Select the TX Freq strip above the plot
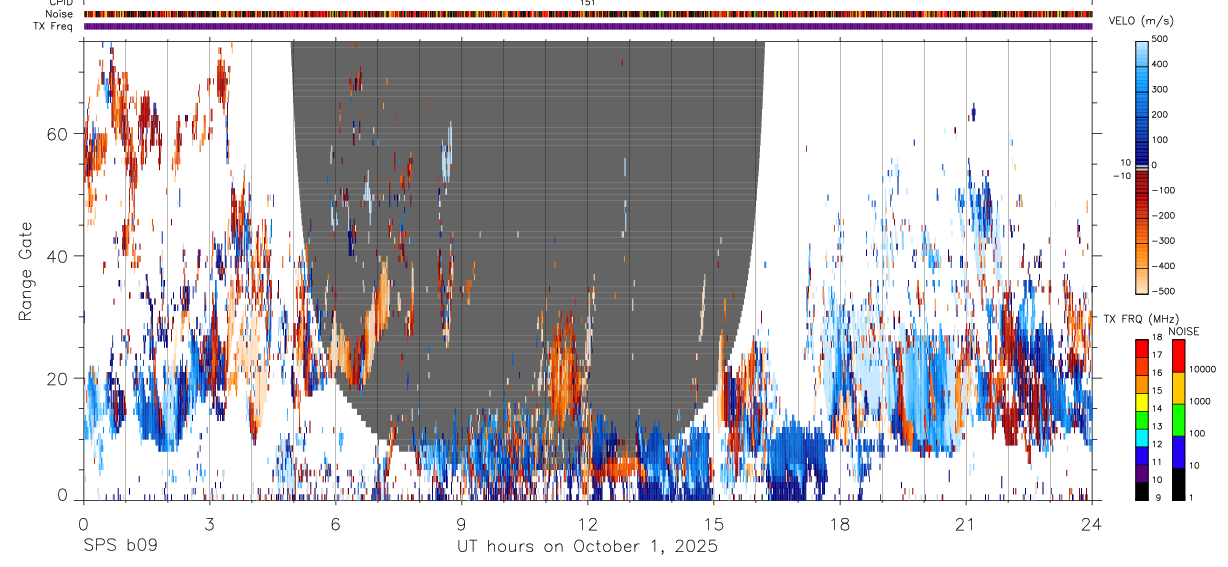Image resolution: width=1228 pixels, height=567 pixels. (588, 26)
